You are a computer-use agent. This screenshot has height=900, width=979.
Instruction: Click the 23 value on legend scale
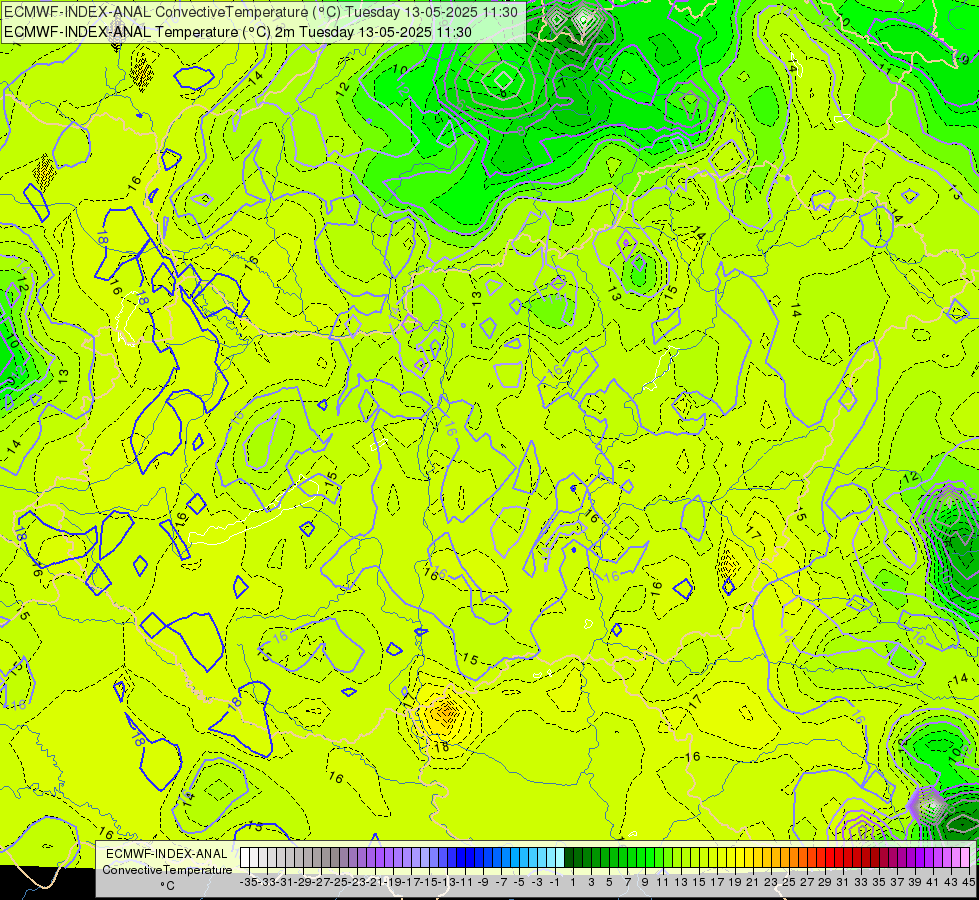[772, 882]
